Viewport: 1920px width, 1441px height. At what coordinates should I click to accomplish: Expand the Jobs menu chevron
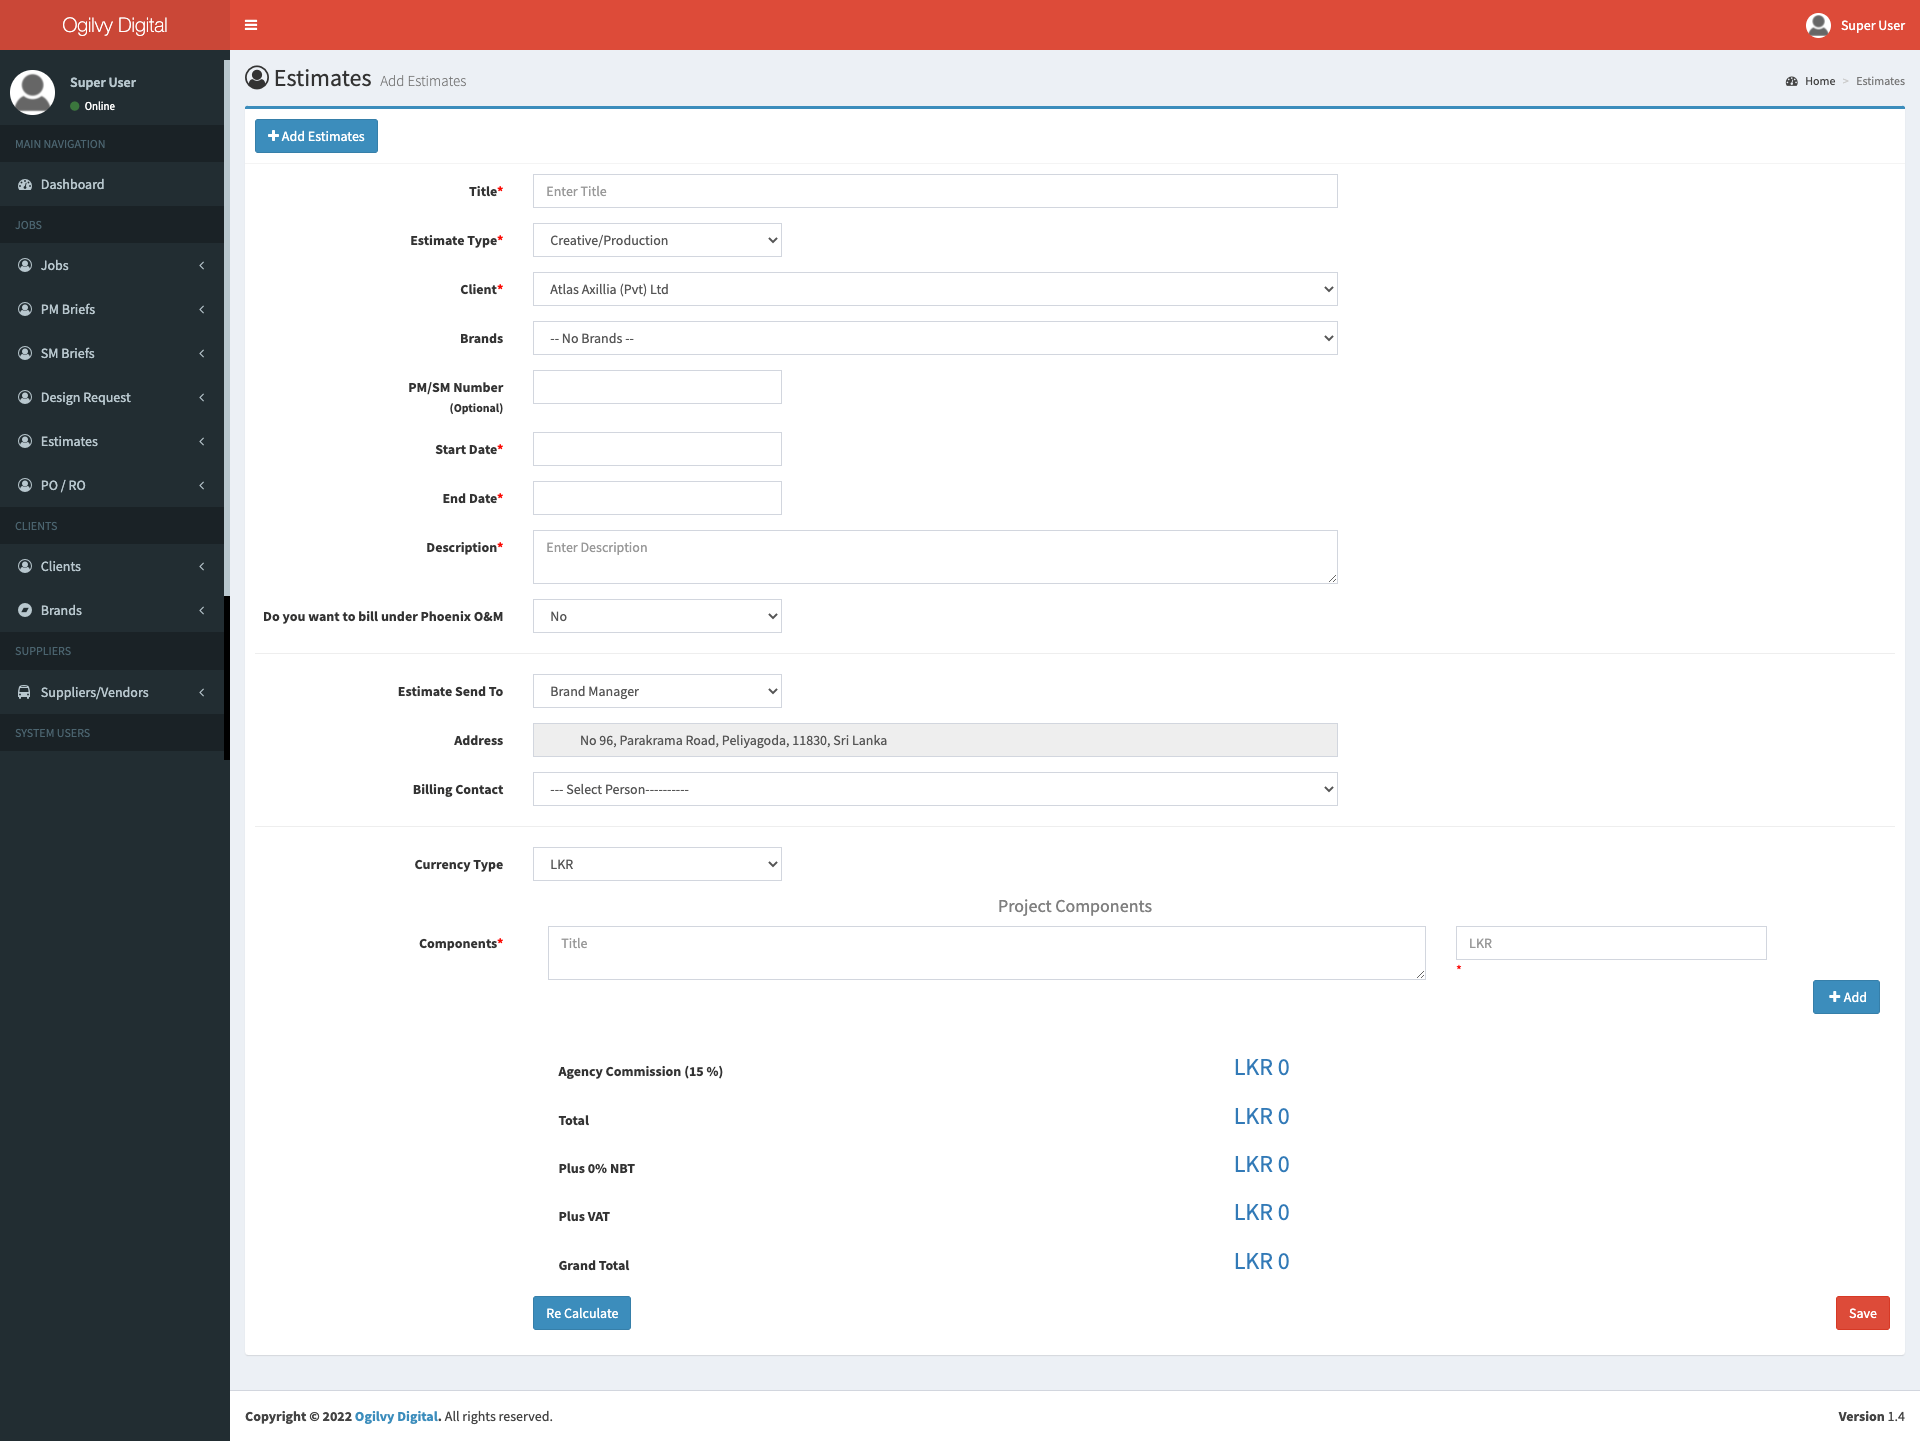[202, 265]
